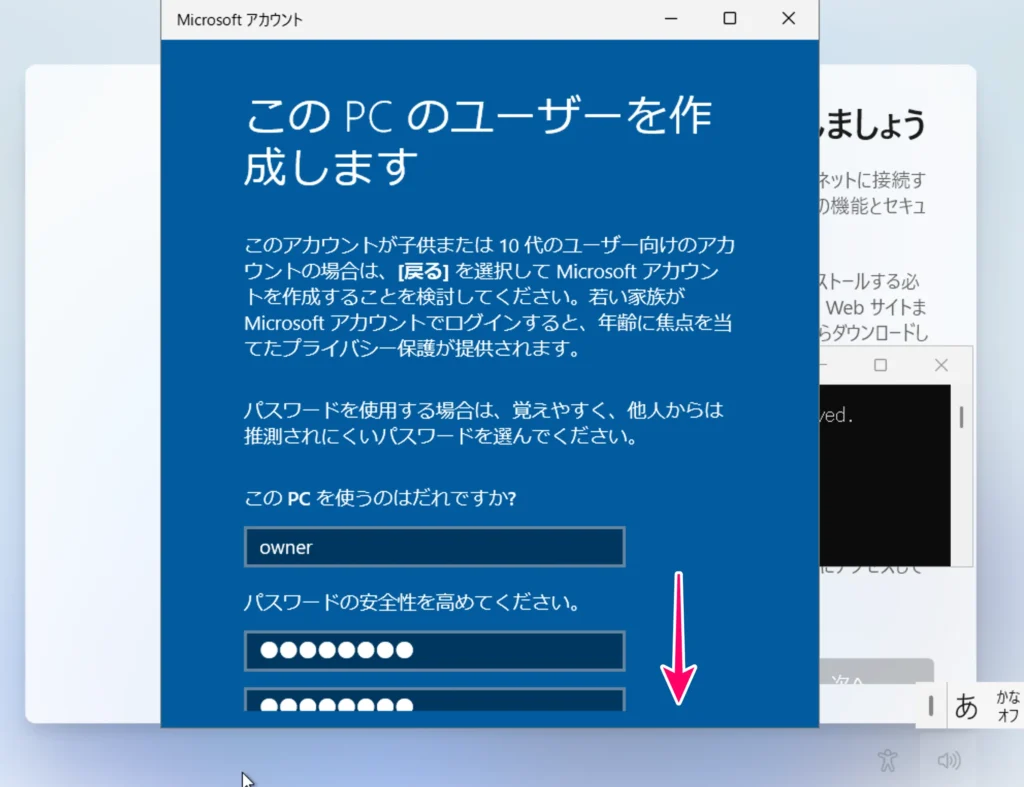The width and height of the screenshot is (1024, 787).
Task: Maximize the black console window
Action: [x=880, y=365]
